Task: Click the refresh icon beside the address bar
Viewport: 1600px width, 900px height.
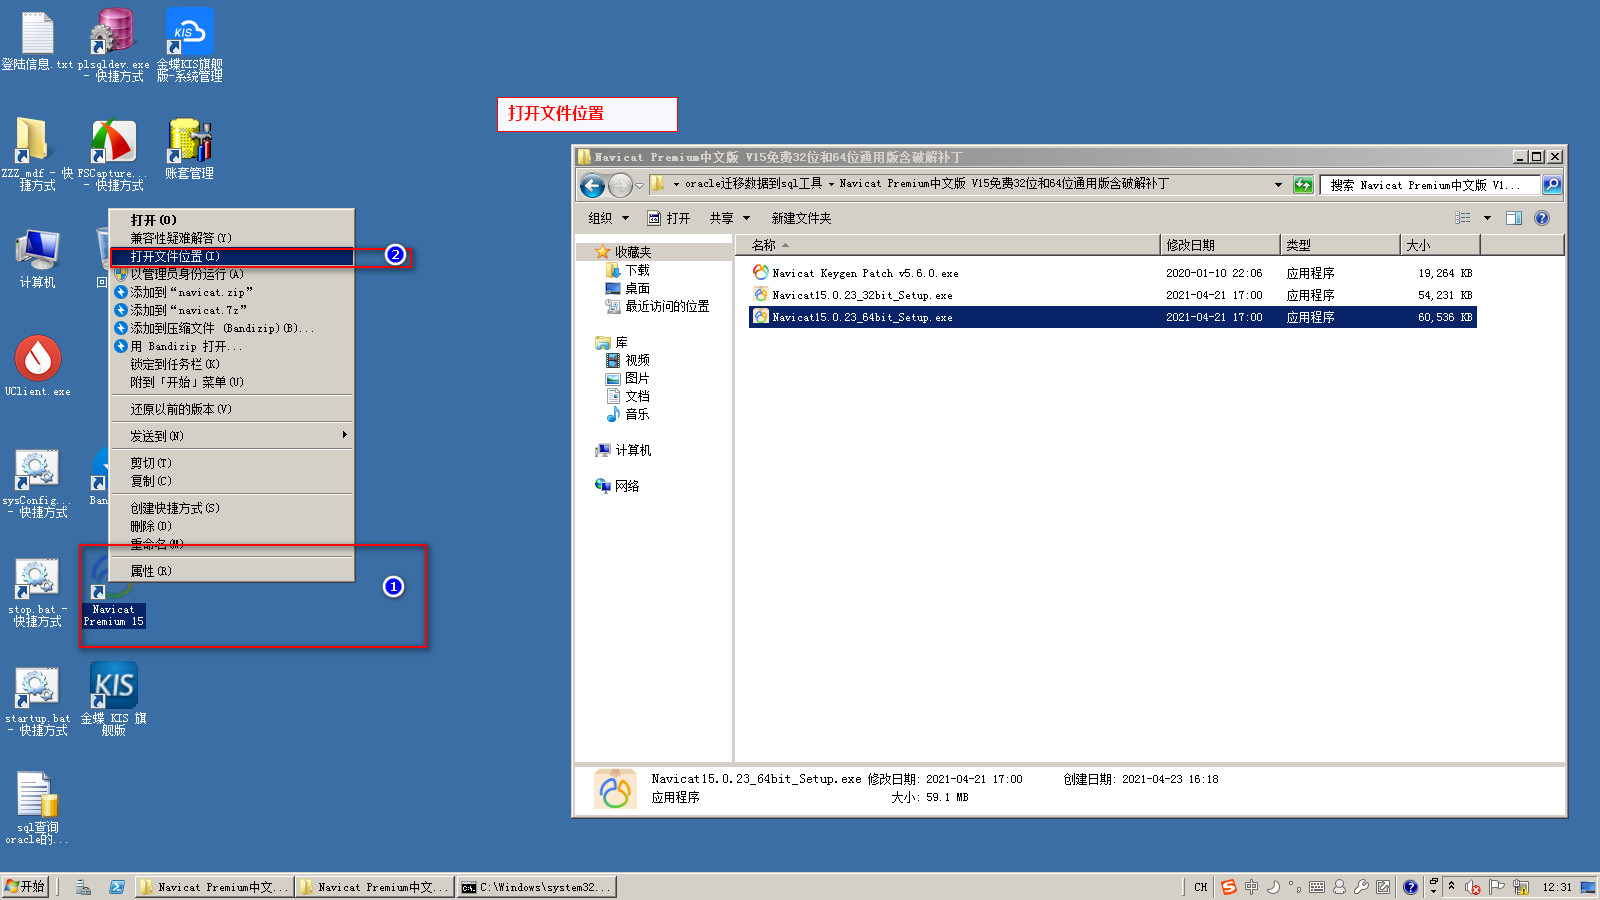Action: (x=1303, y=185)
